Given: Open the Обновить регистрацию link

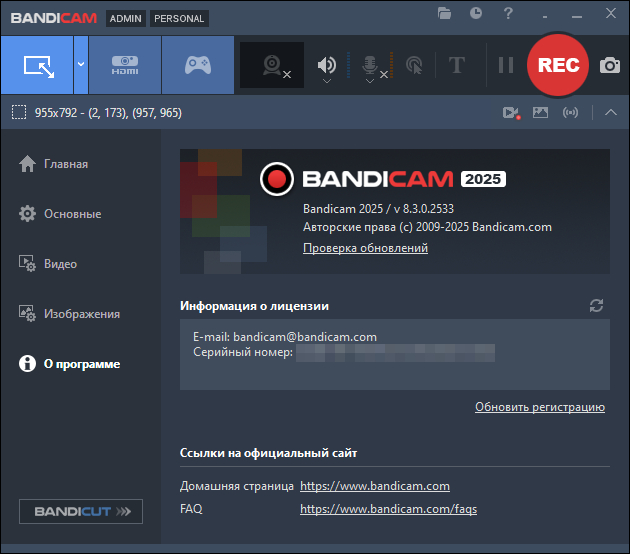Looking at the screenshot, I should click(539, 407).
